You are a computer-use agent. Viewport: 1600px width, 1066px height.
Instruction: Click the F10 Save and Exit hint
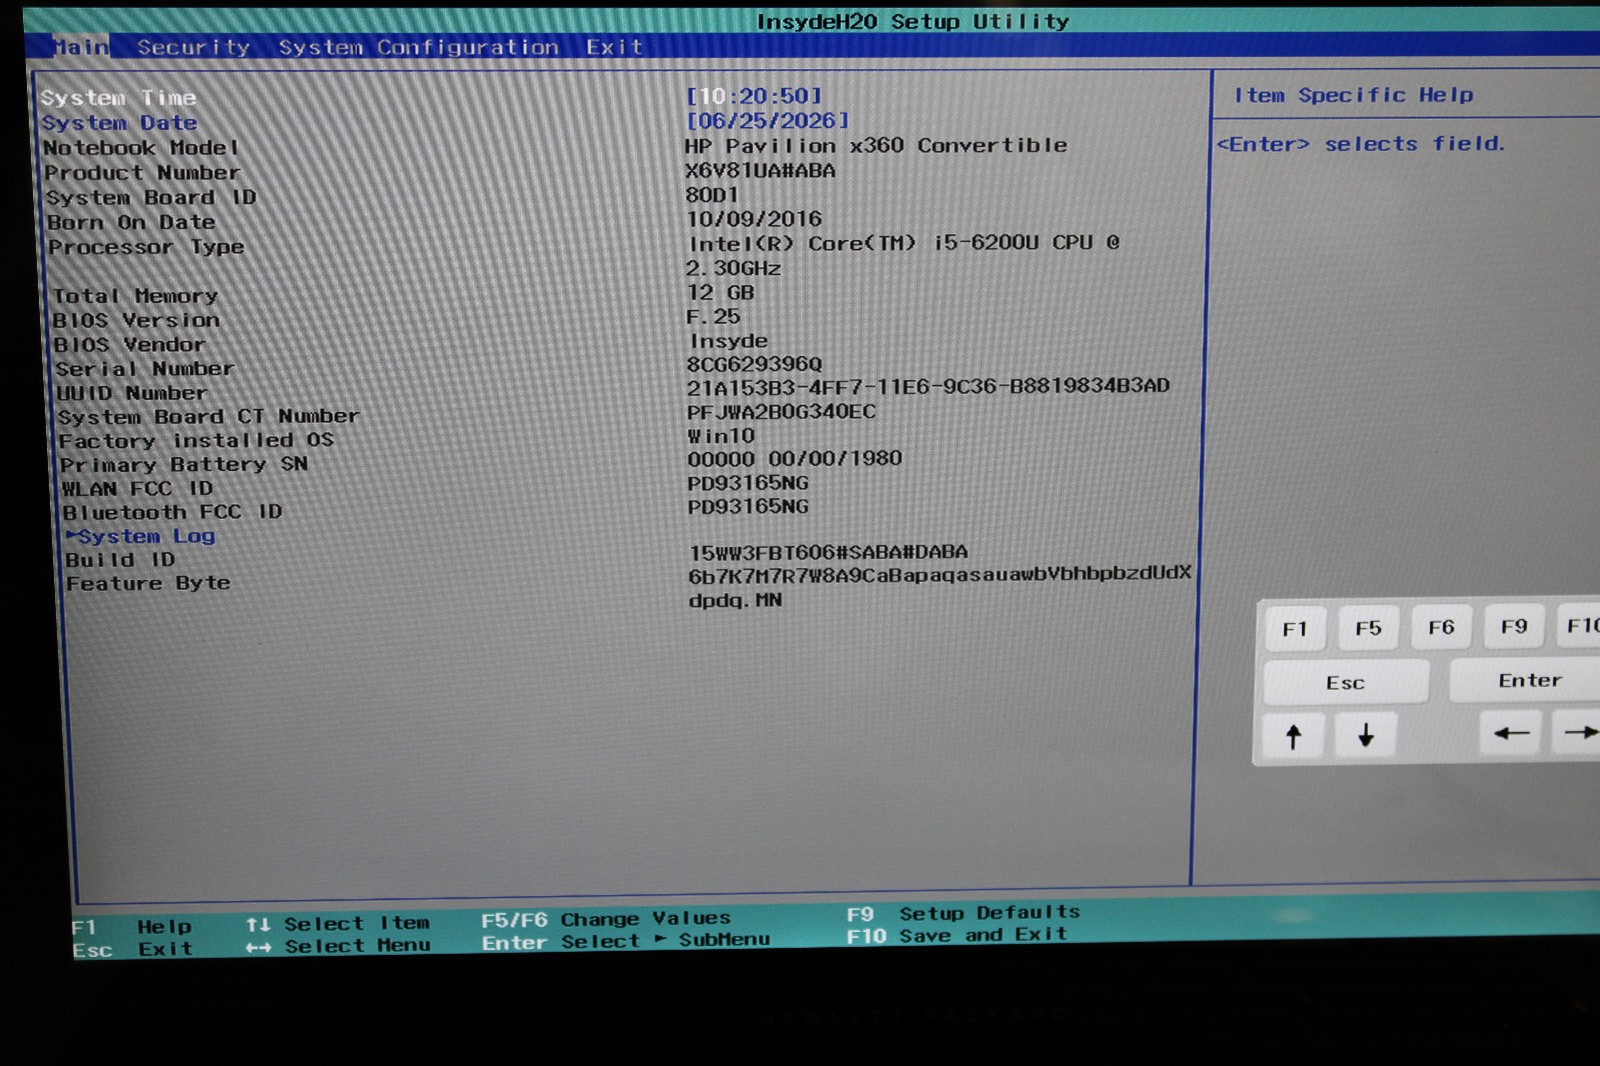(x=956, y=936)
